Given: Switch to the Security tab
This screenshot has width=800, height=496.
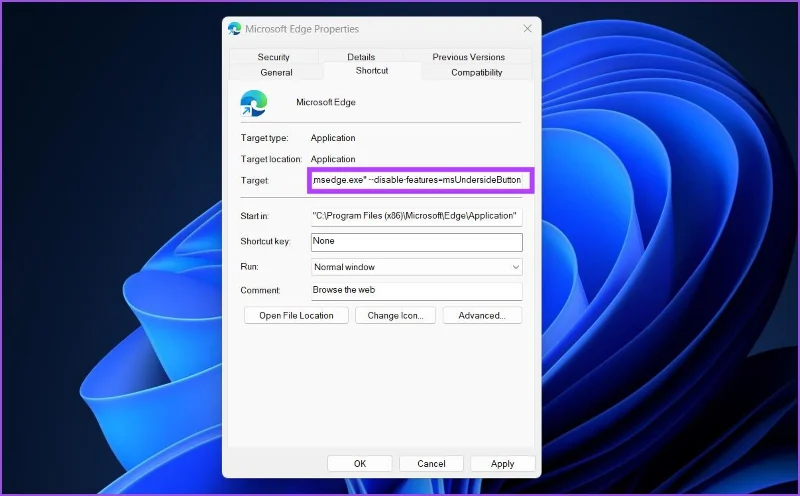Looking at the screenshot, I should [273, 57].
